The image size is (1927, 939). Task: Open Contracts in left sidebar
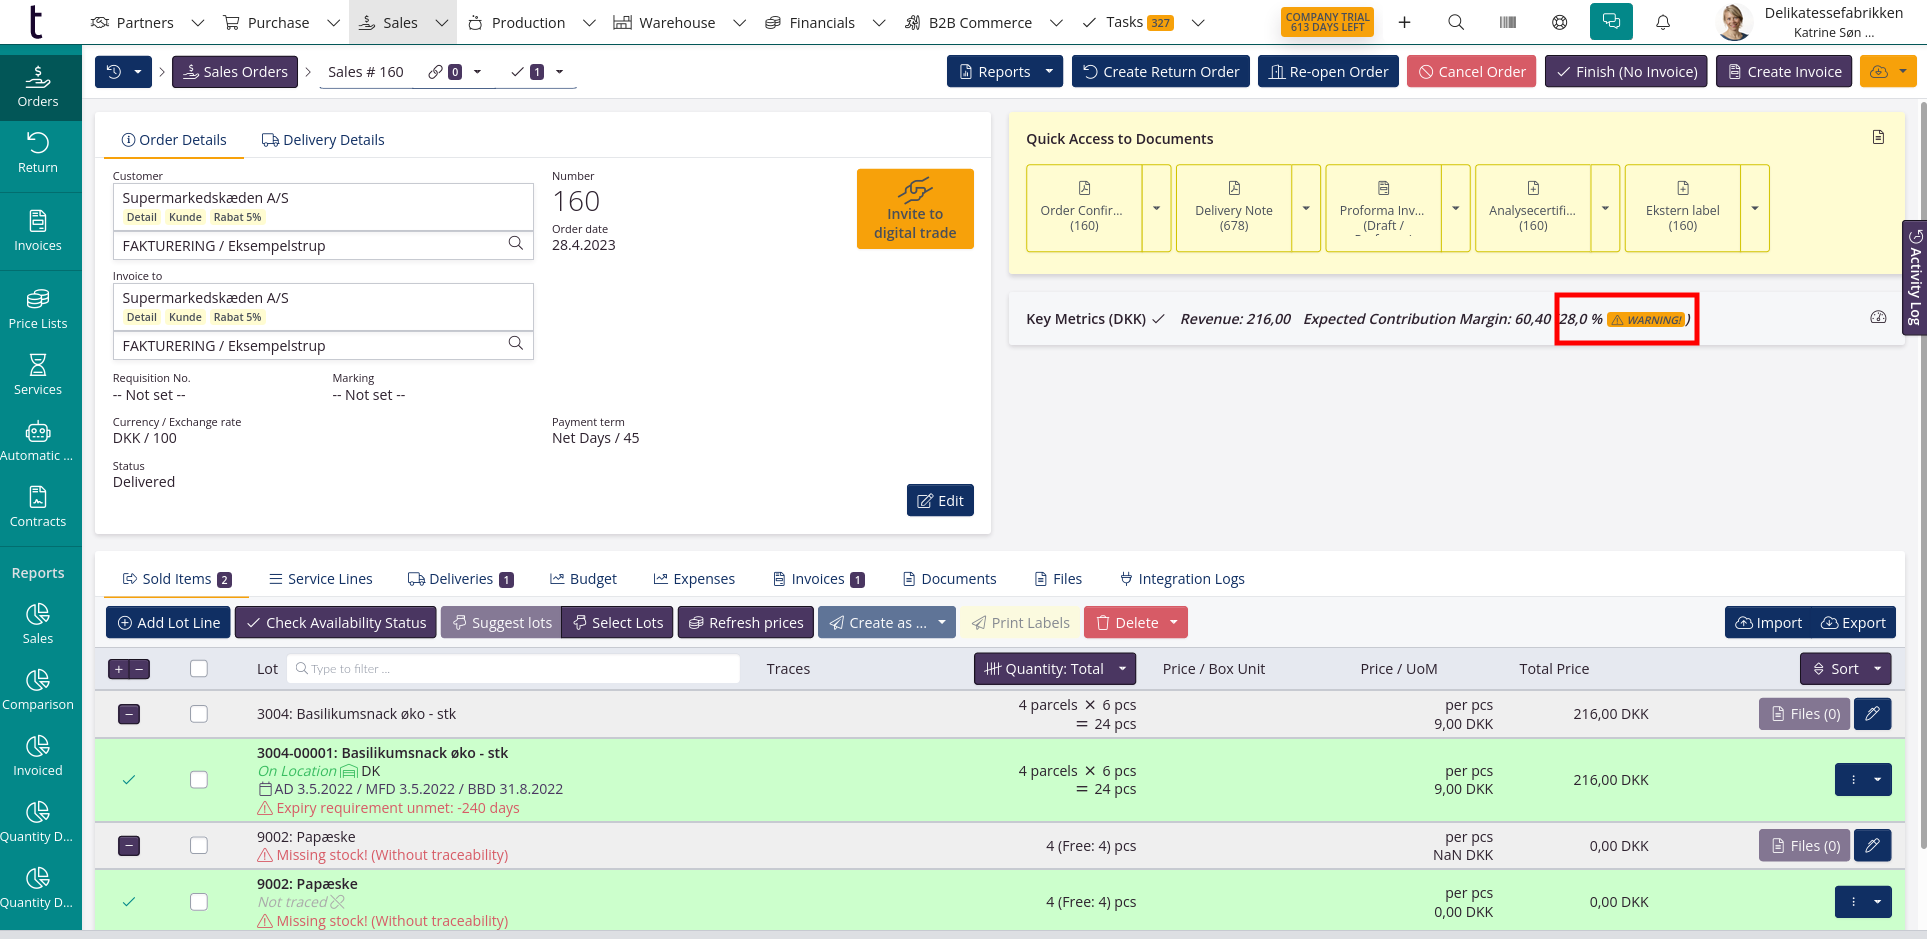click(38, 506)
